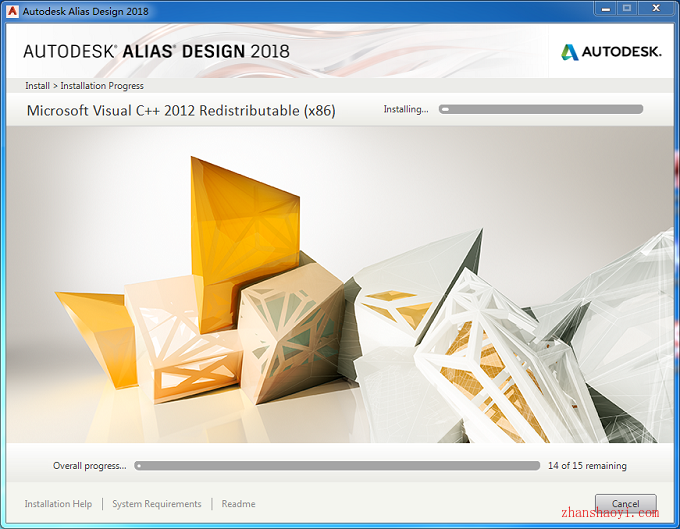The width and height of the screenshot is (680, 529).
Task: Click the Autodesk Alias icon in title bar
Action: pos(12,11)
